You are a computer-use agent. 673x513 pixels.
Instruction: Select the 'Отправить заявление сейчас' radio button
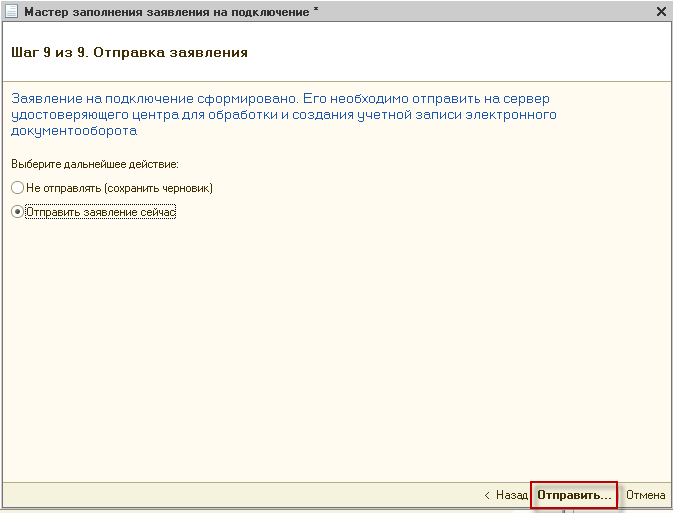click(x=17, y=212)
